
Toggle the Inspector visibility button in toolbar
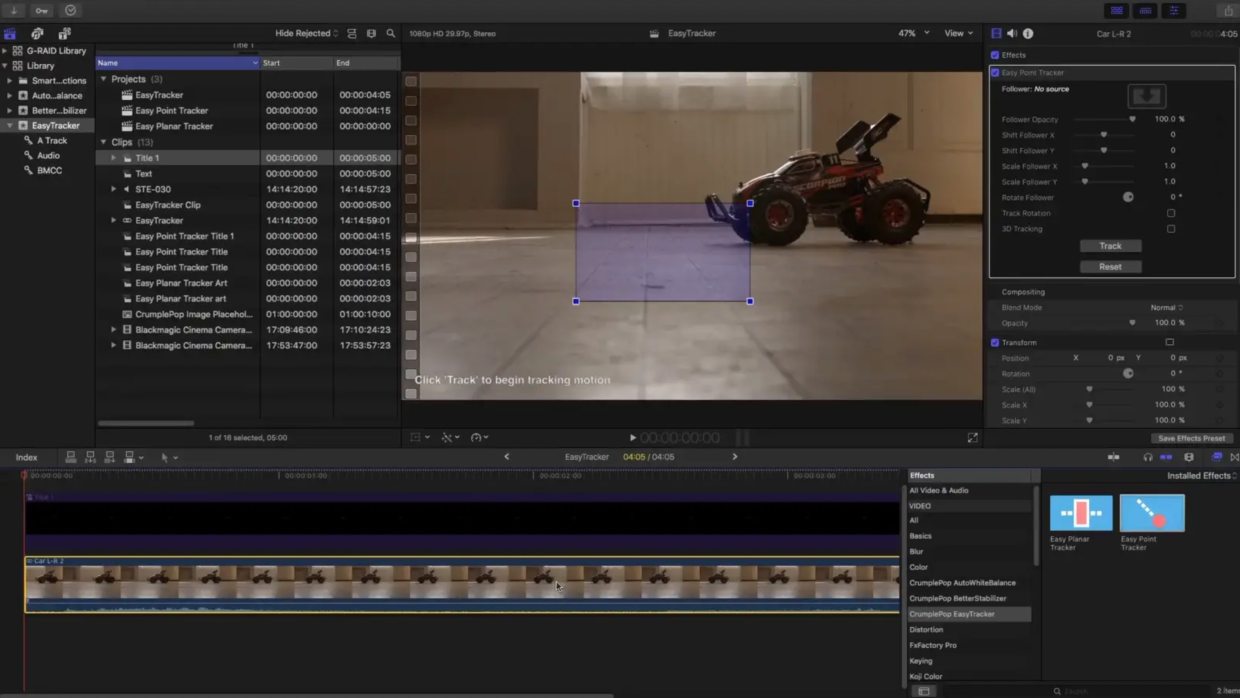[x=1174, y=10]
